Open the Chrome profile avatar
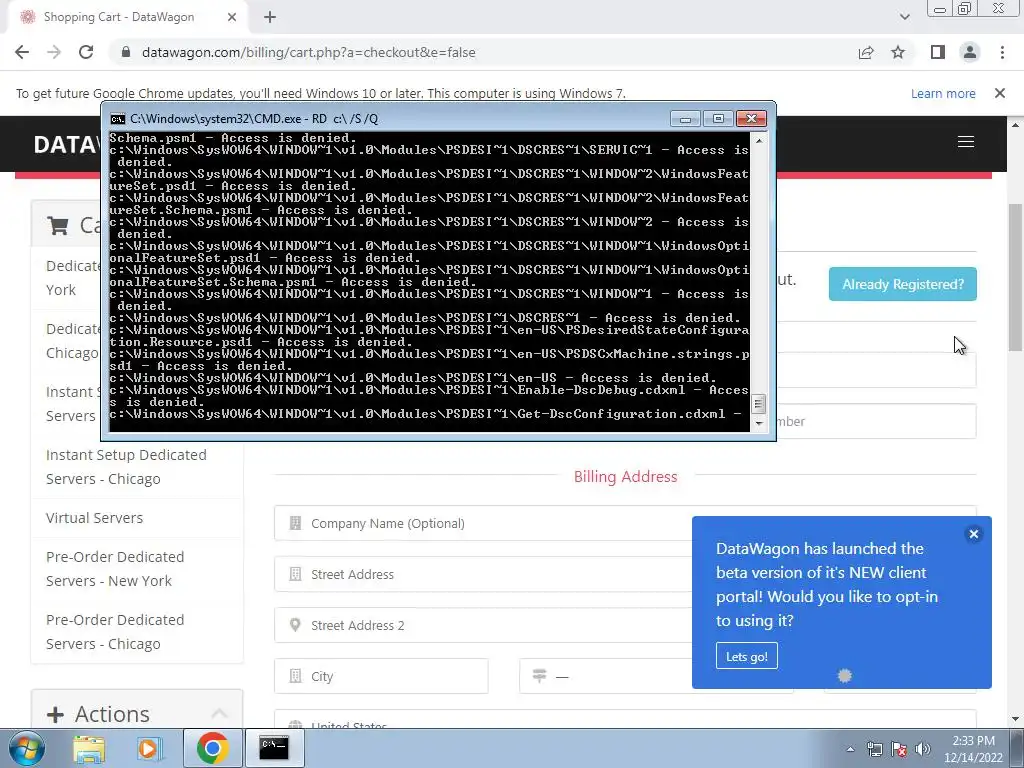Image resolution: width=1024 pixels, height=768 pixels. [x=970, y=52]
